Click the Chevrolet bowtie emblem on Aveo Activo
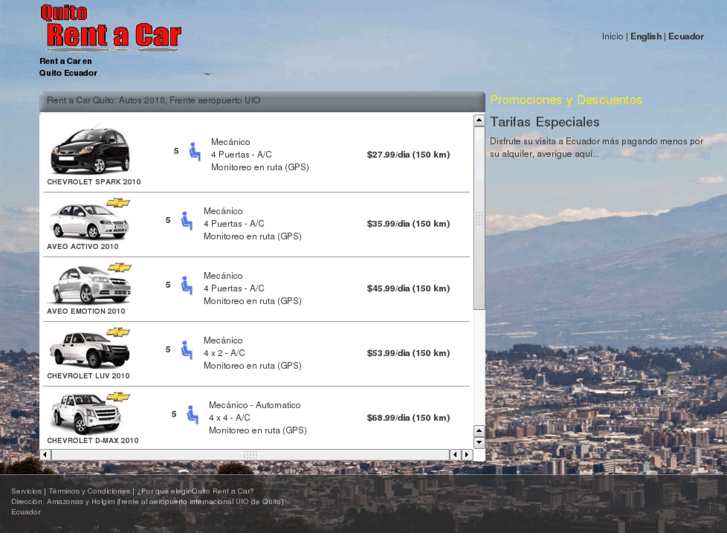The image size is (727, 545). point(118,203)
